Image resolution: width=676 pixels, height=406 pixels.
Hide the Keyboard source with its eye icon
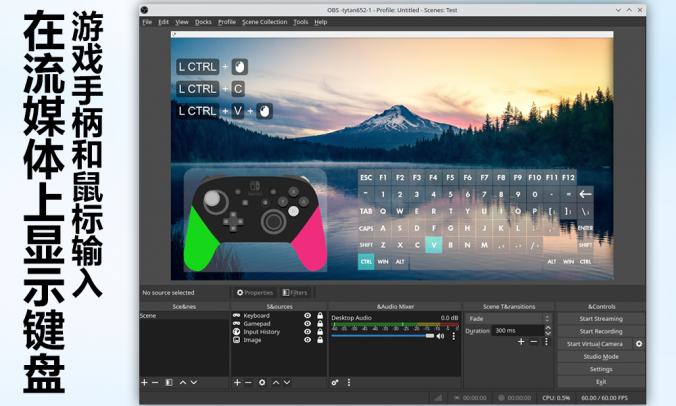click(x=307, y=316)
